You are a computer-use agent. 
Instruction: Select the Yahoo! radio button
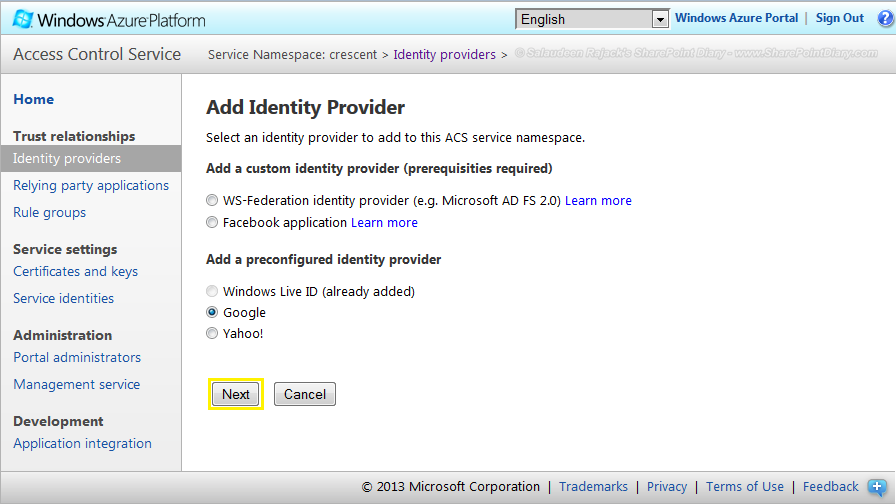(212, 333)
